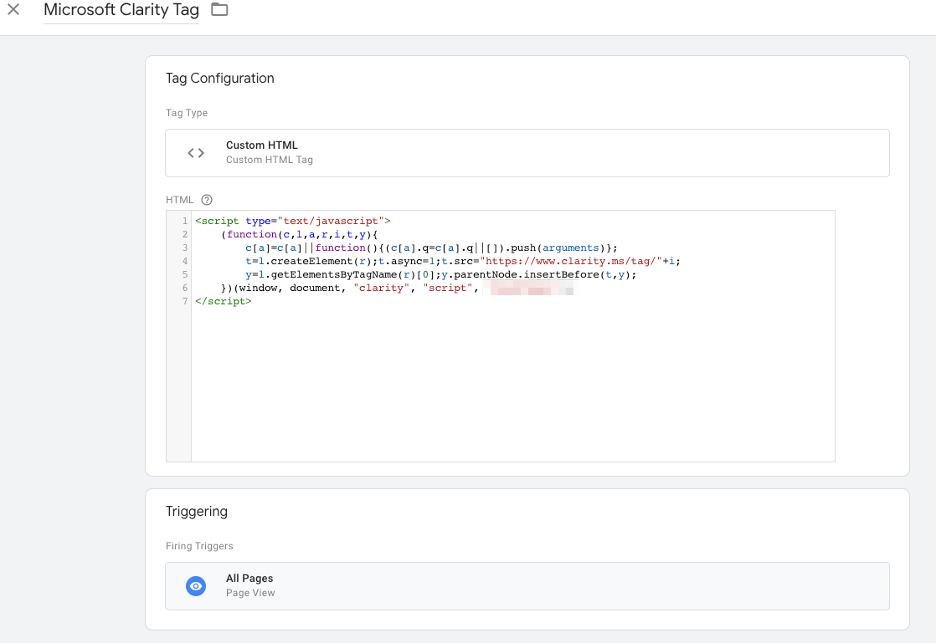The width and height of the screenshot is (936, 644).
Task: Click the HTML field label
Action: coord(179,200)
